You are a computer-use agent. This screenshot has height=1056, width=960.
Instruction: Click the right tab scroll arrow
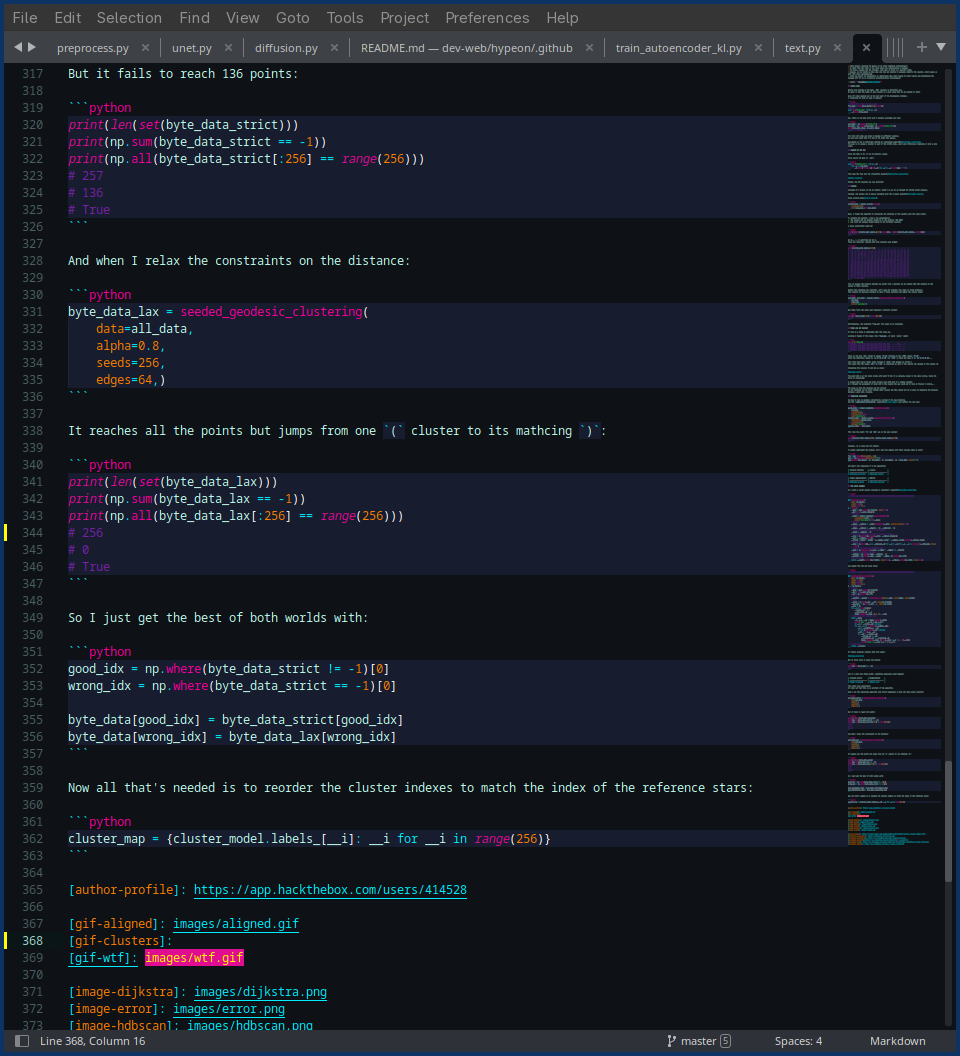pyautogui.click(x=32, y=47)
